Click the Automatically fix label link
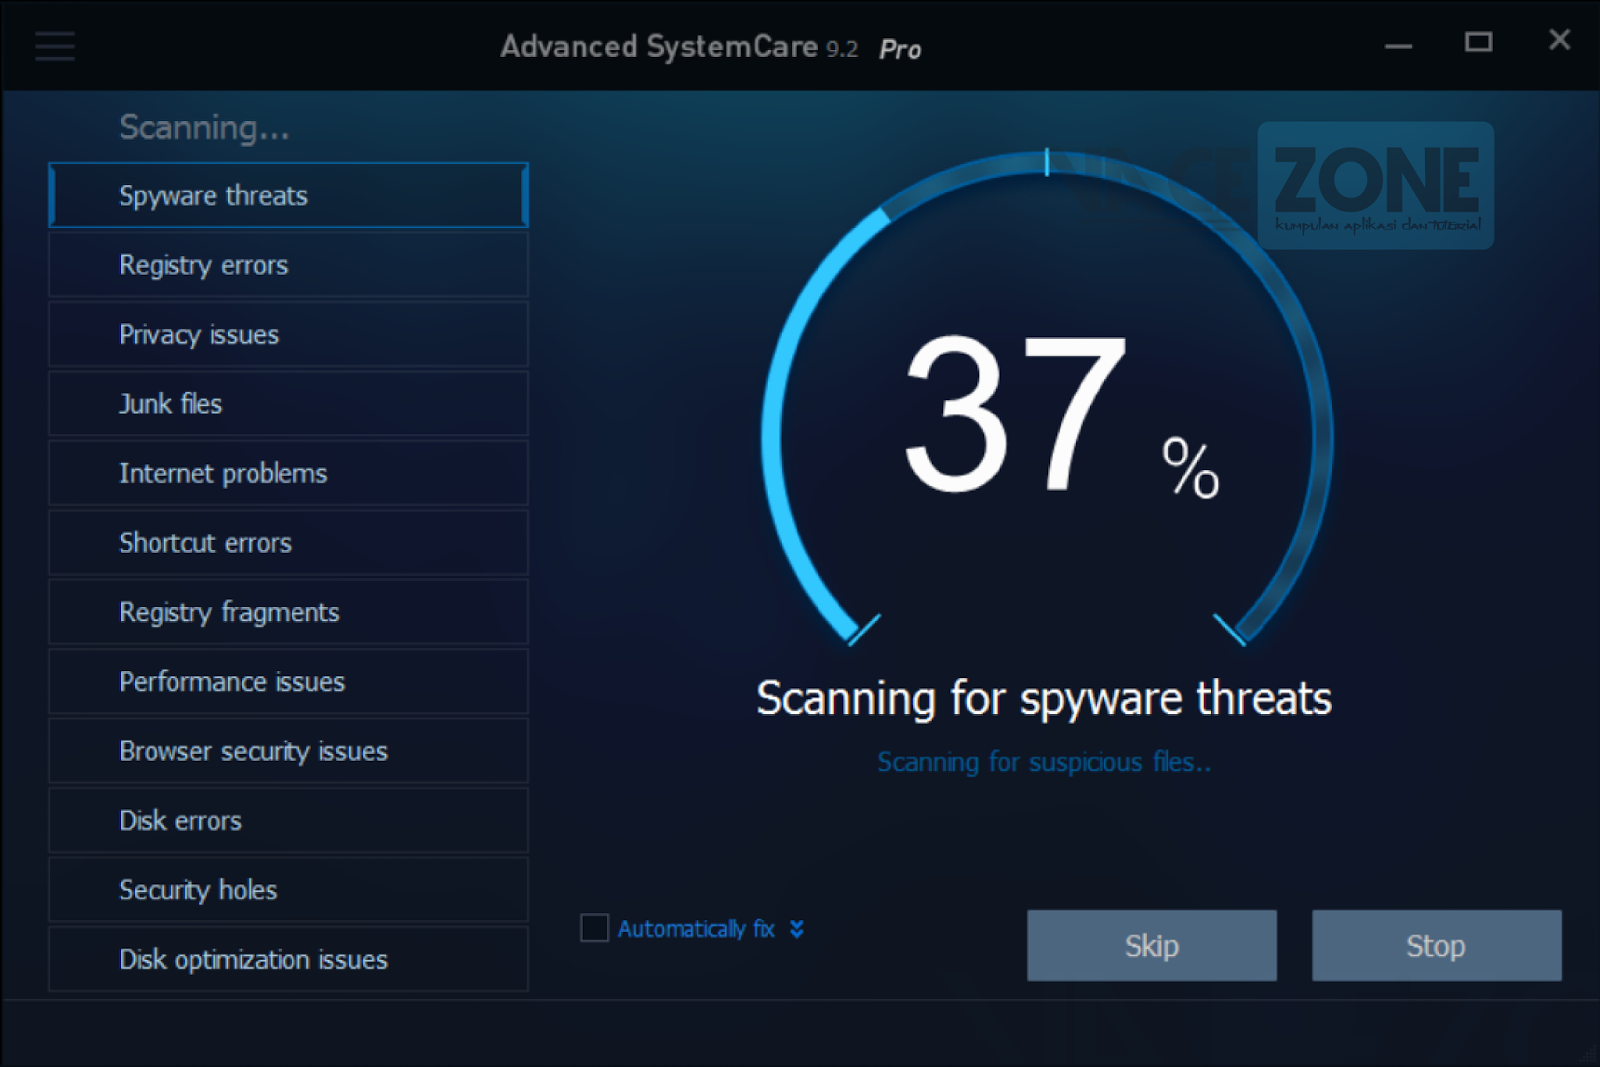This screenshot has width=1600, height=1067. tap(696, 929)
